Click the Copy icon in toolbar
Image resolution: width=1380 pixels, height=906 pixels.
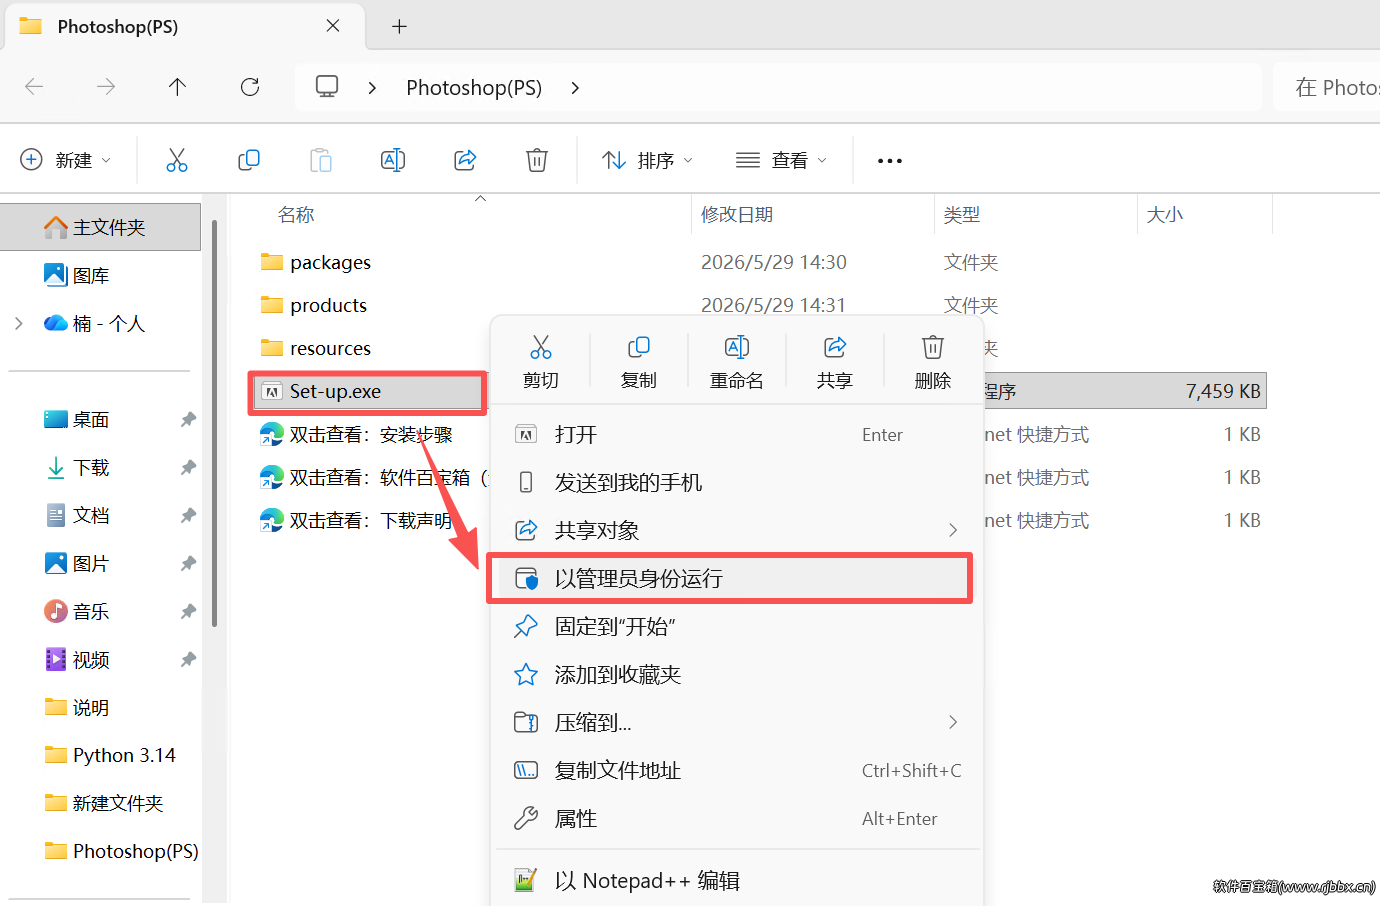(x=249, y=160)
